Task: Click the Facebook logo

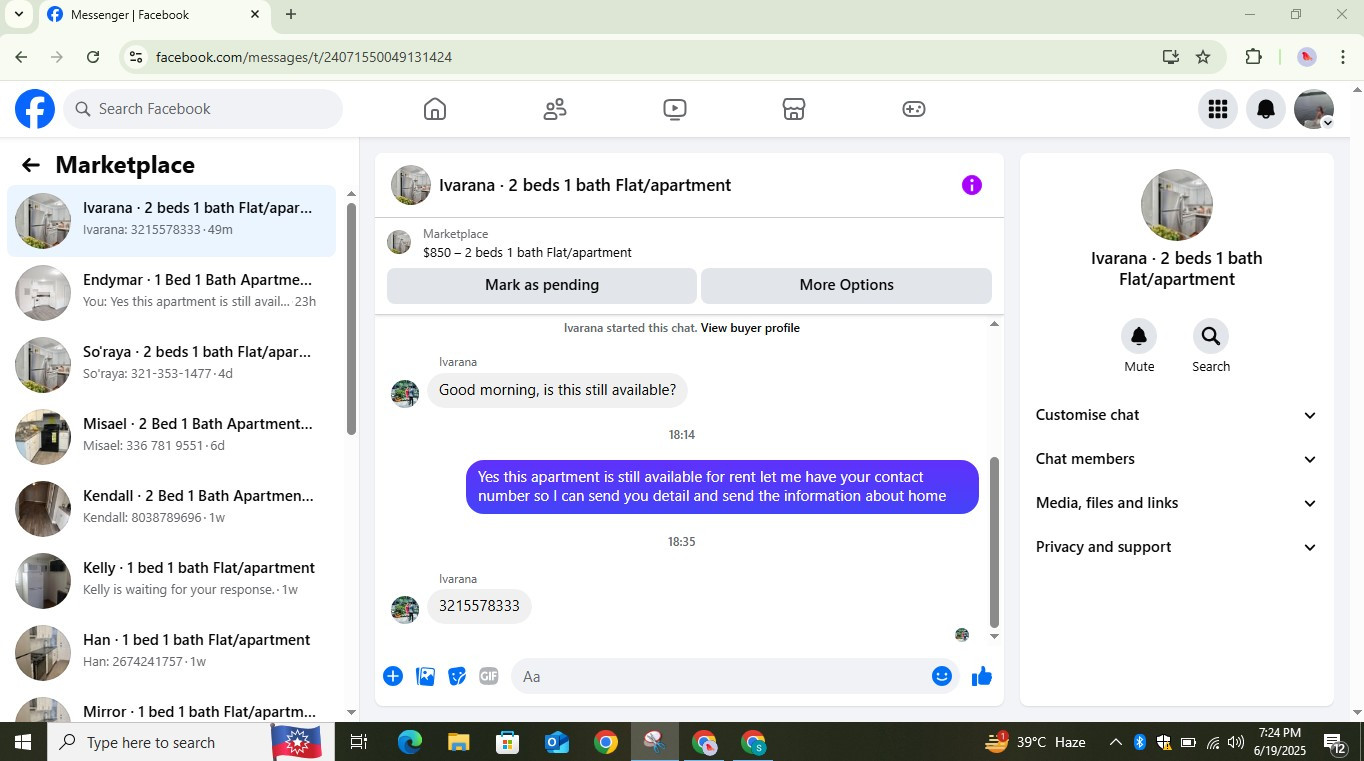Action: (35, 109)
